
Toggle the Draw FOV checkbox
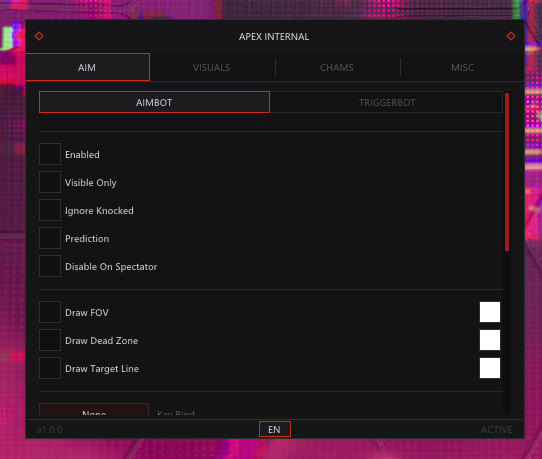click(50, 312)
